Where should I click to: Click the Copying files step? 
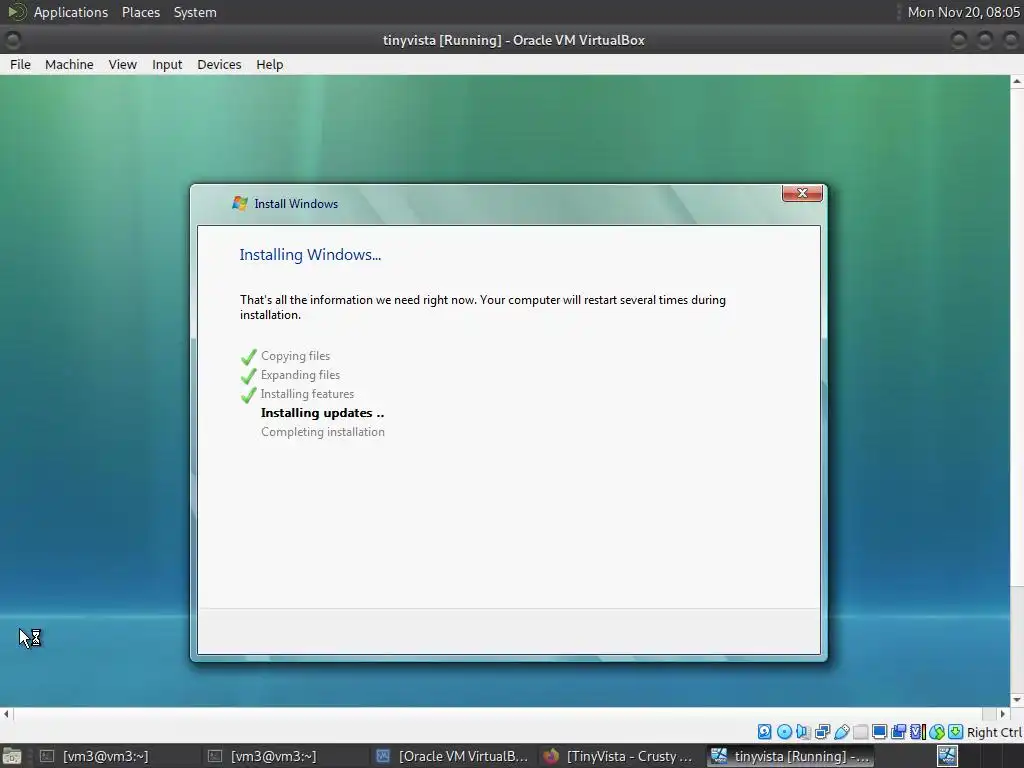295,356
